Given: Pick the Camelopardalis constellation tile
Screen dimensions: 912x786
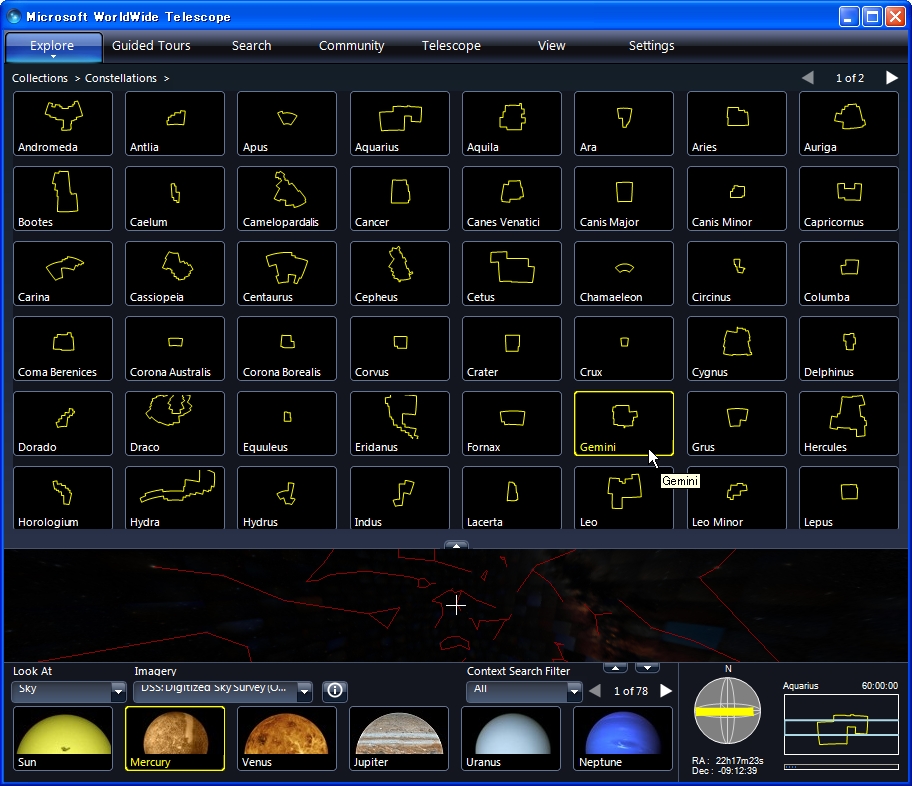Looking at the screenshot, I should [x=287, y=198].
